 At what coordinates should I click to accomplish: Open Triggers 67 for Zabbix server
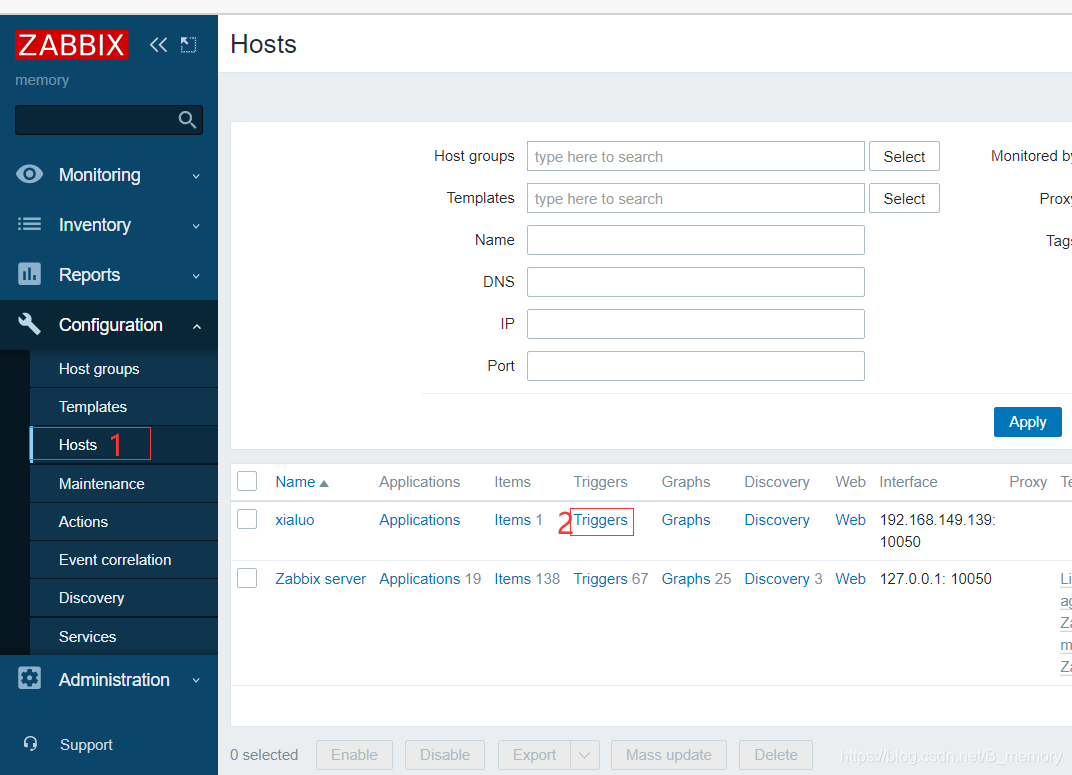600,579
